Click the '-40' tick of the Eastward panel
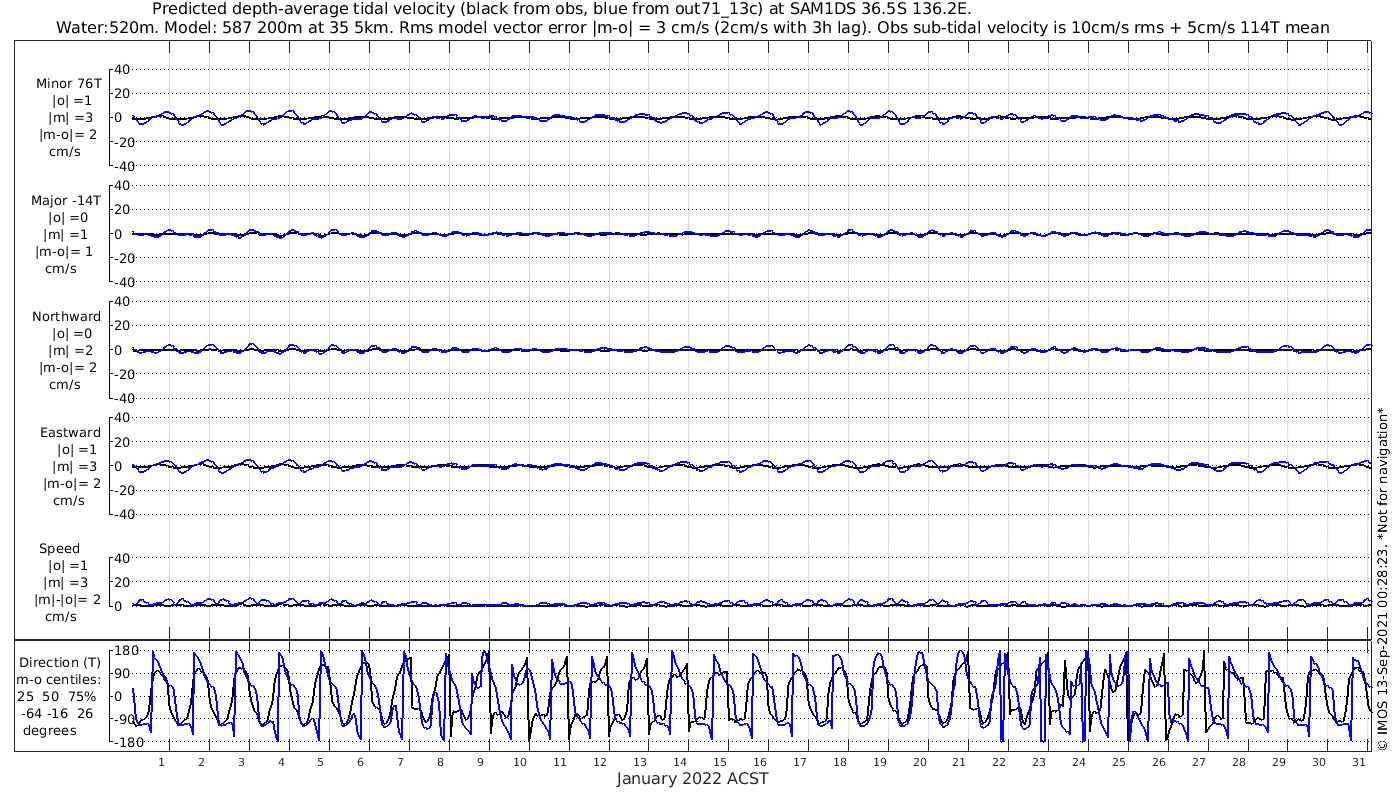 click(x=123, y=515)
